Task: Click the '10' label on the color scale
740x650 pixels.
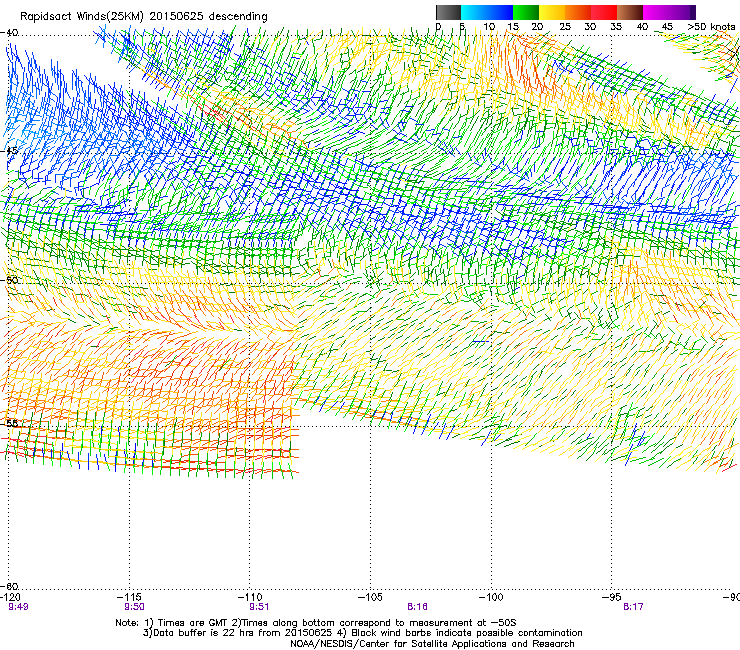Action: pyautogui.click(x=489, y=27)
